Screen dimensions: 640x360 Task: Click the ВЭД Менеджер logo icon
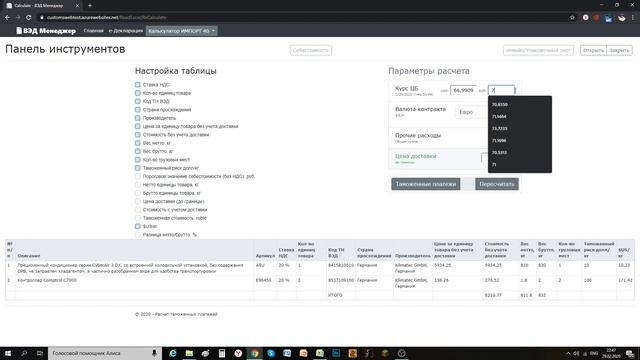pyautogui.click(x=19, y=31)
